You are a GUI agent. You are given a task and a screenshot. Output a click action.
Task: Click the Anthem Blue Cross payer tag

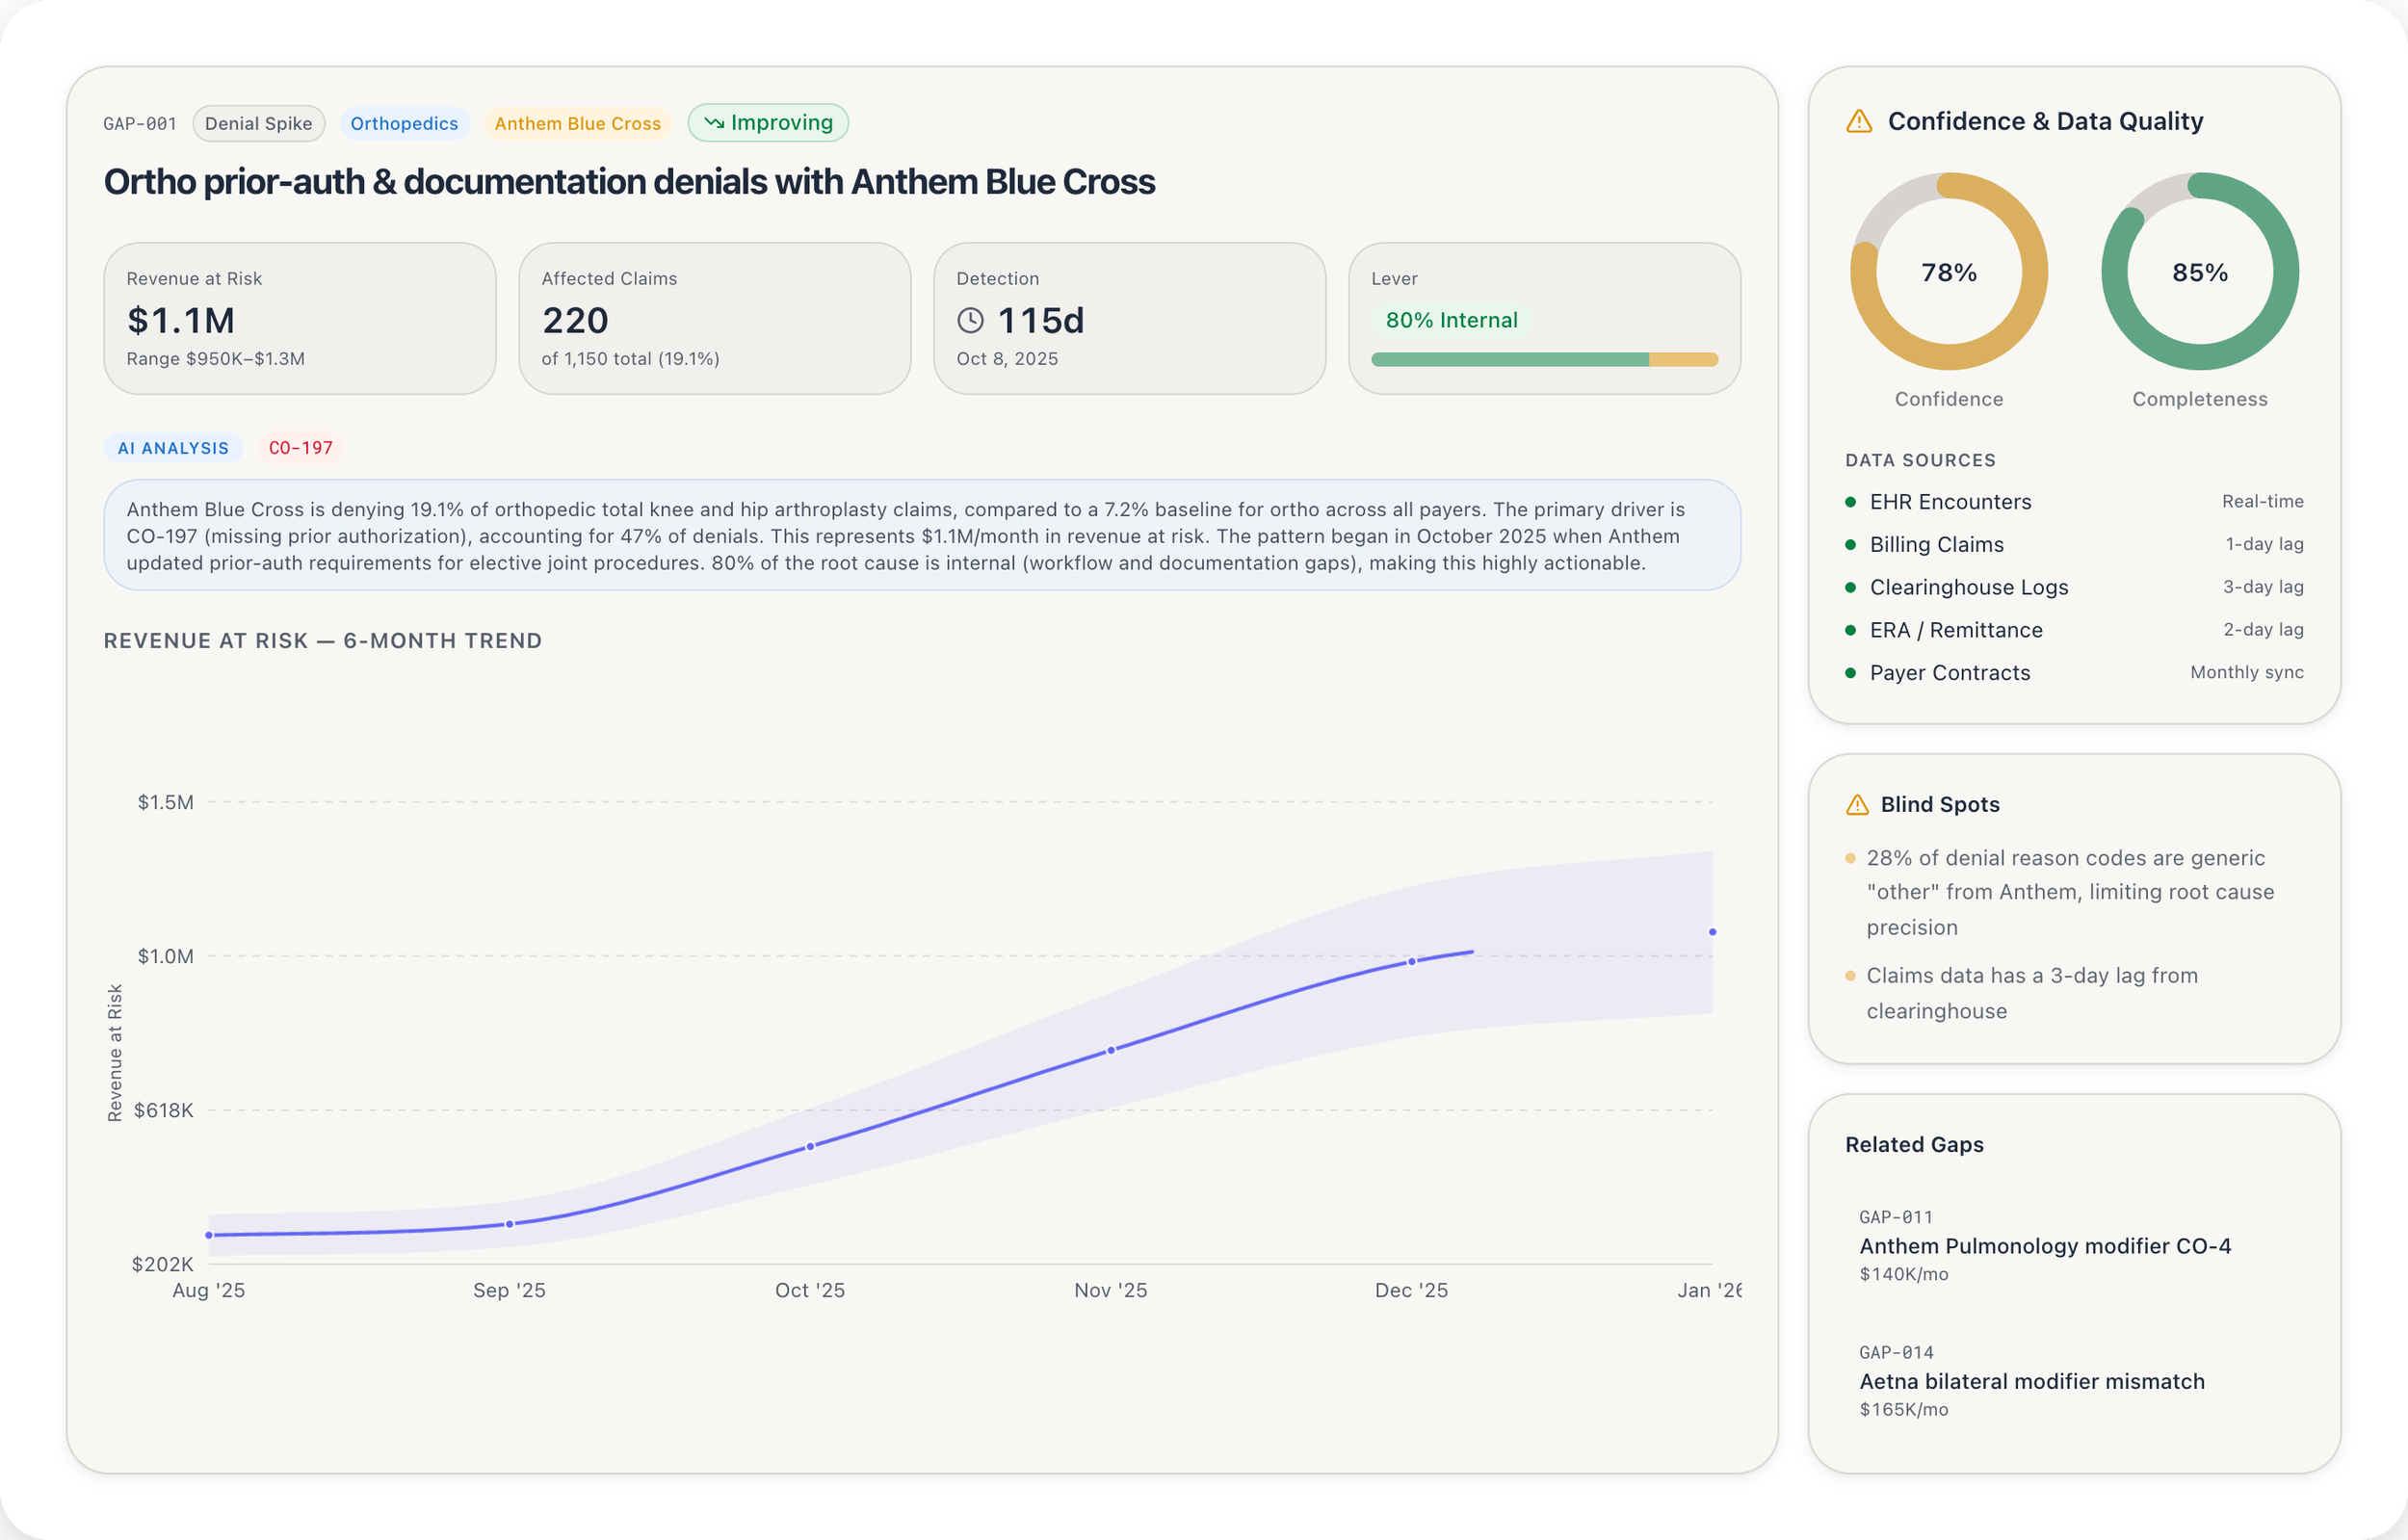click(x=577, y=123)
